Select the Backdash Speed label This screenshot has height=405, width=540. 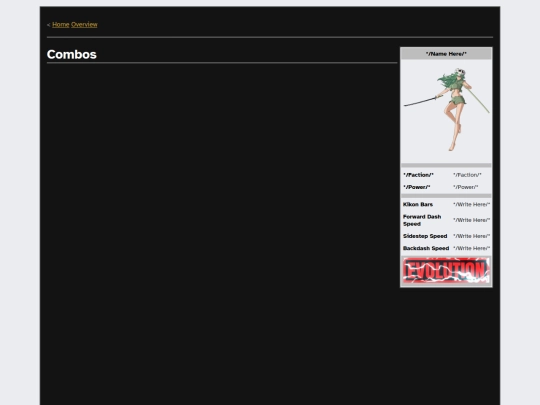point(426,248)
